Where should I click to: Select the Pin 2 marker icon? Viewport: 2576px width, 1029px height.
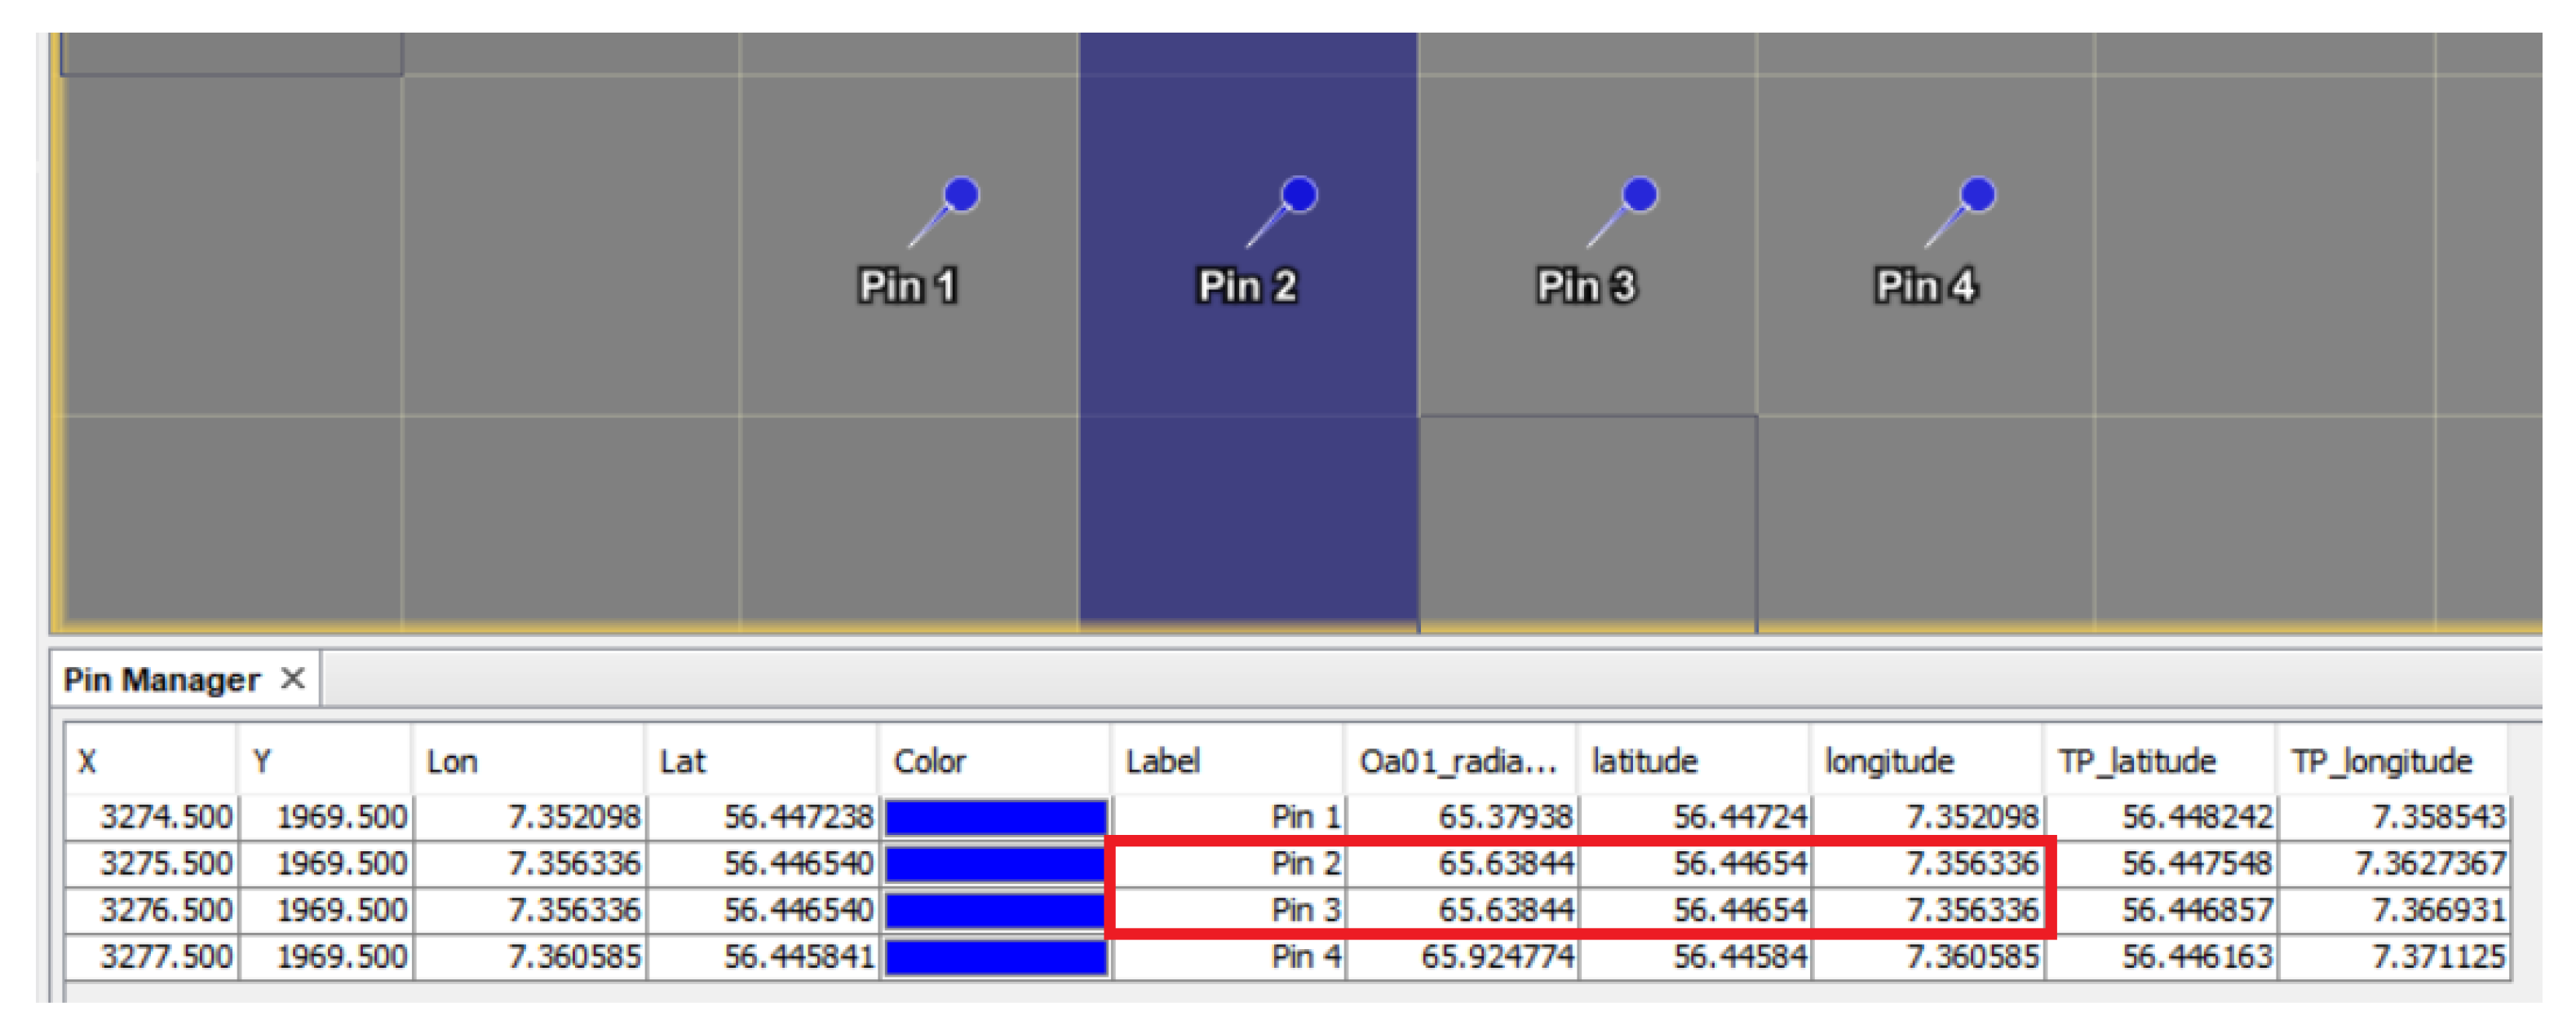pyautogui.click(x=1296, y=197)
